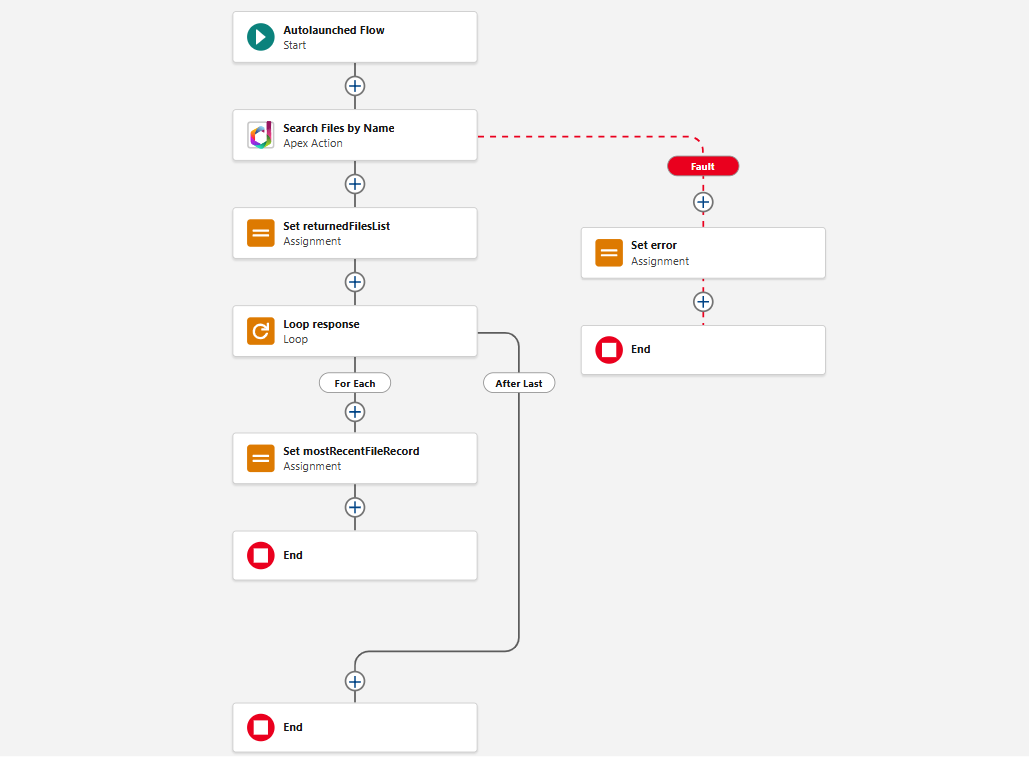This screenshot has height=757, width=1029.
Task: Select the For Each connector label
Action: click(x=355, y=383)
